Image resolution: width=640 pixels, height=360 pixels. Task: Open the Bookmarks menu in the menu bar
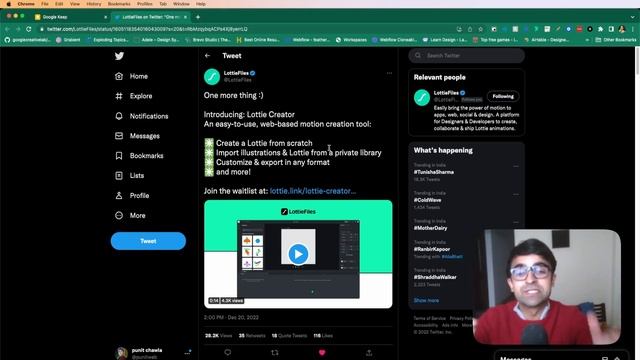[119, 4]
